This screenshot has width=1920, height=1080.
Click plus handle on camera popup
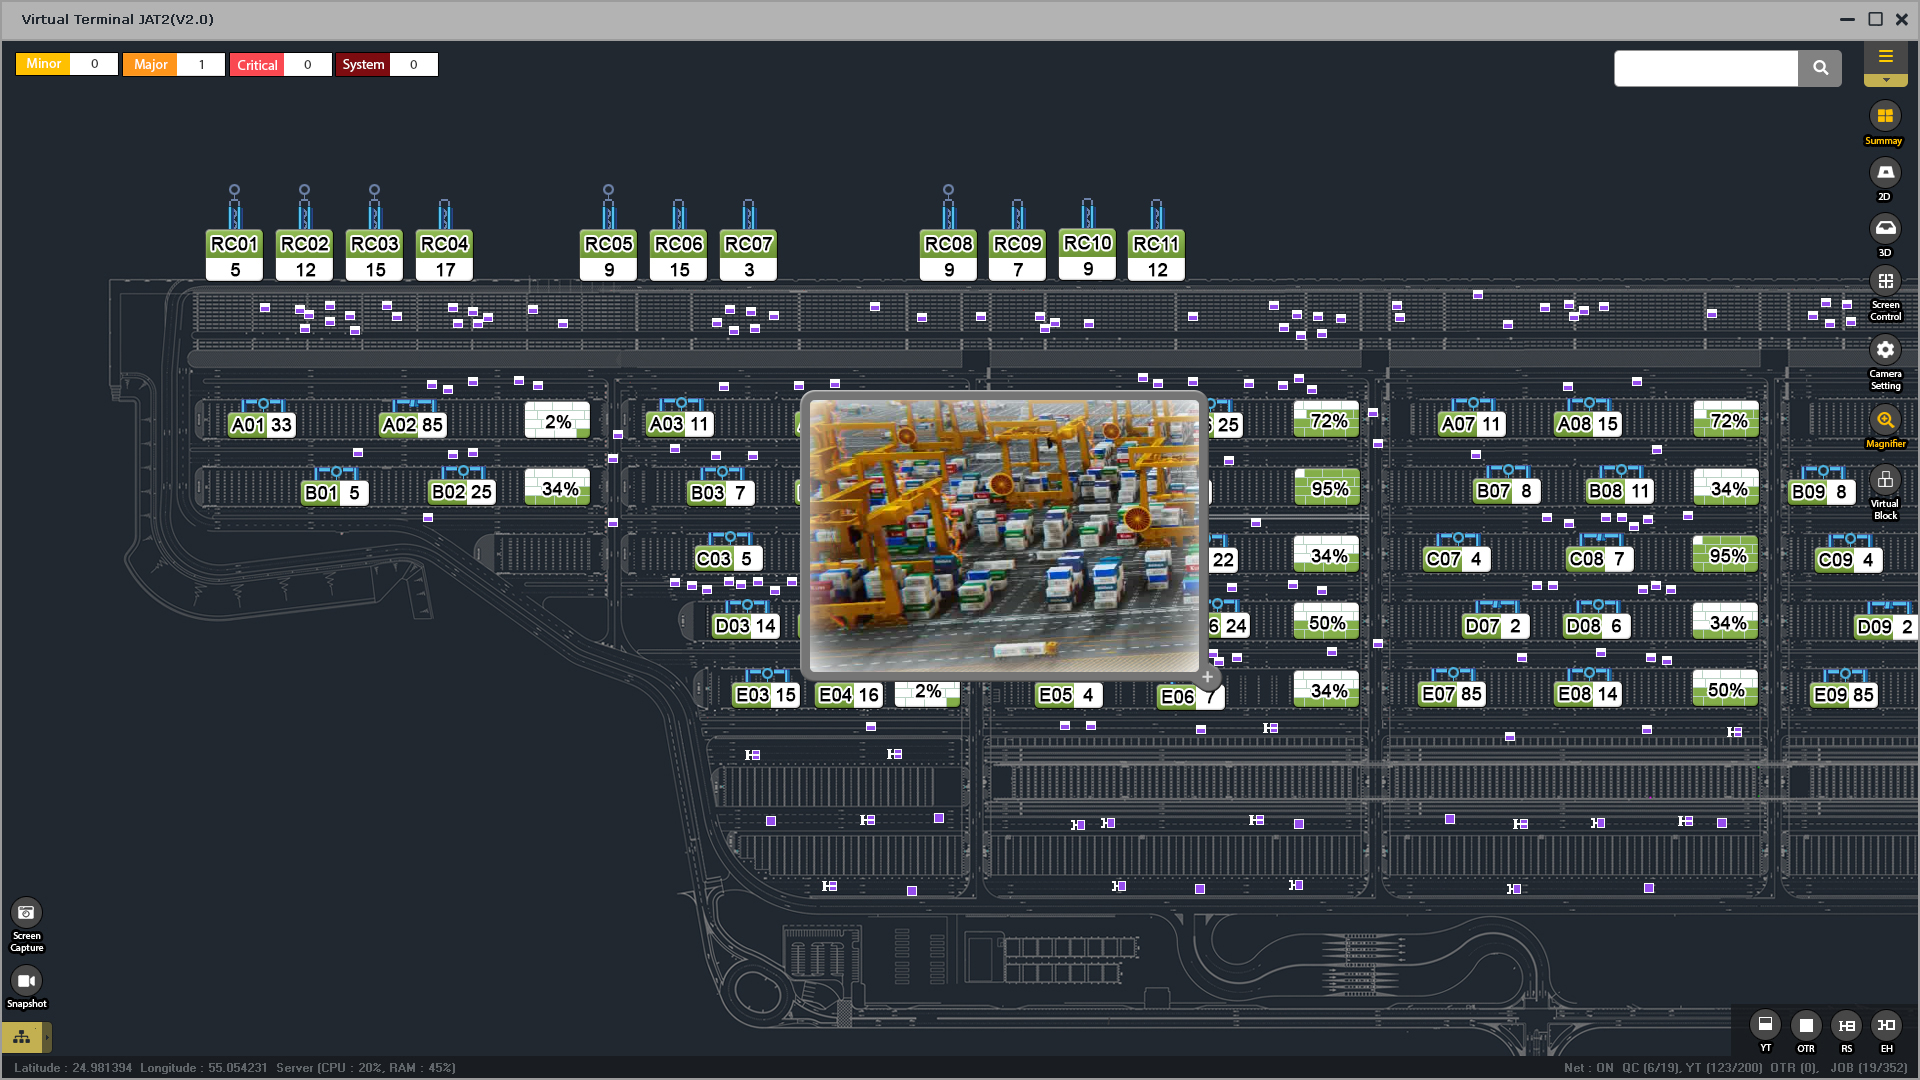tap(1207, 677)
